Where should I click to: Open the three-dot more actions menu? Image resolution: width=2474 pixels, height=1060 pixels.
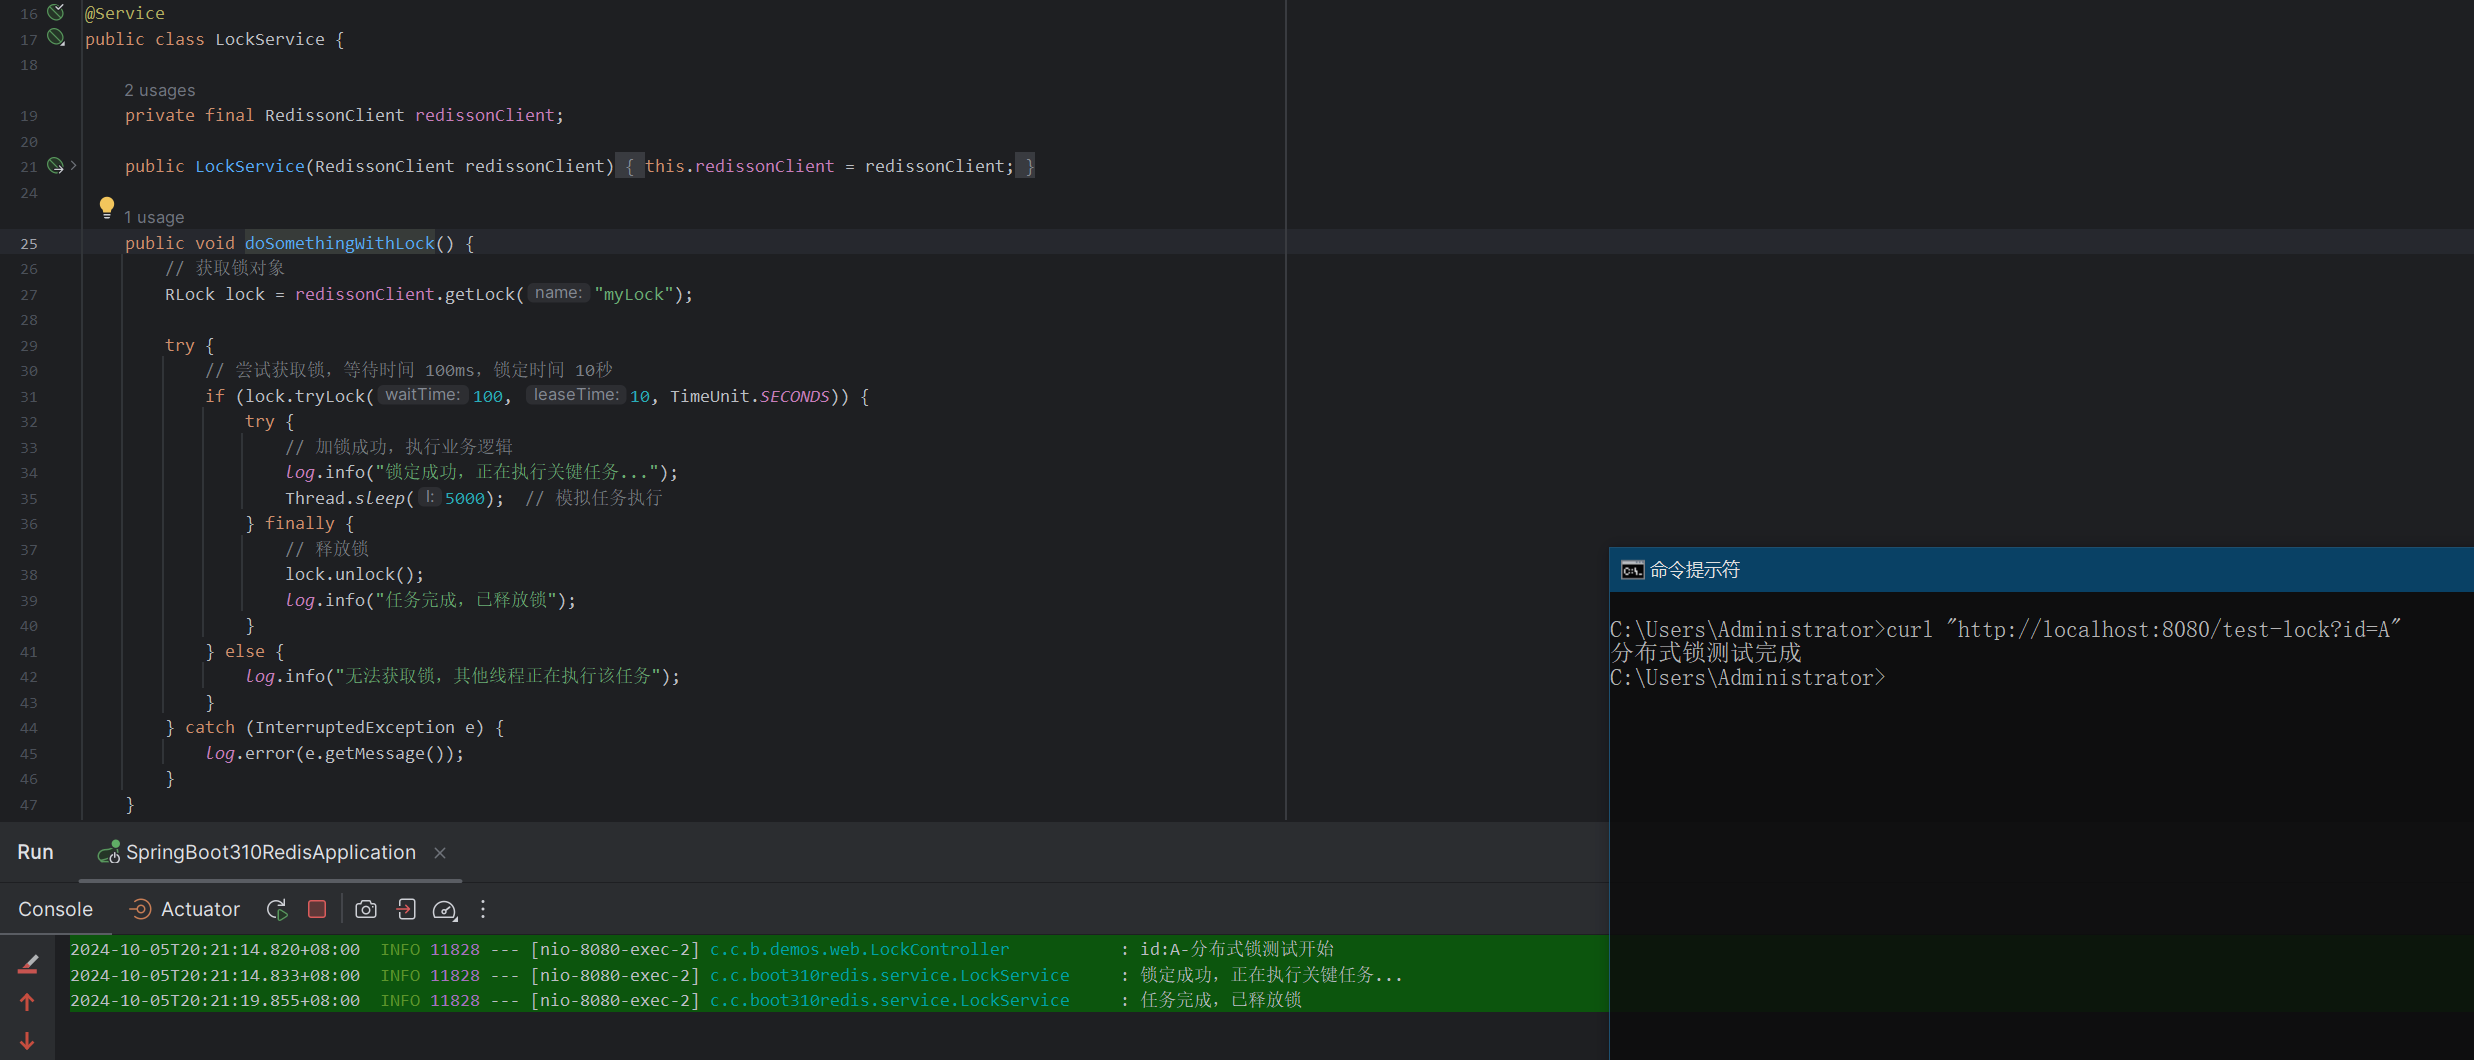pos(483,909)
